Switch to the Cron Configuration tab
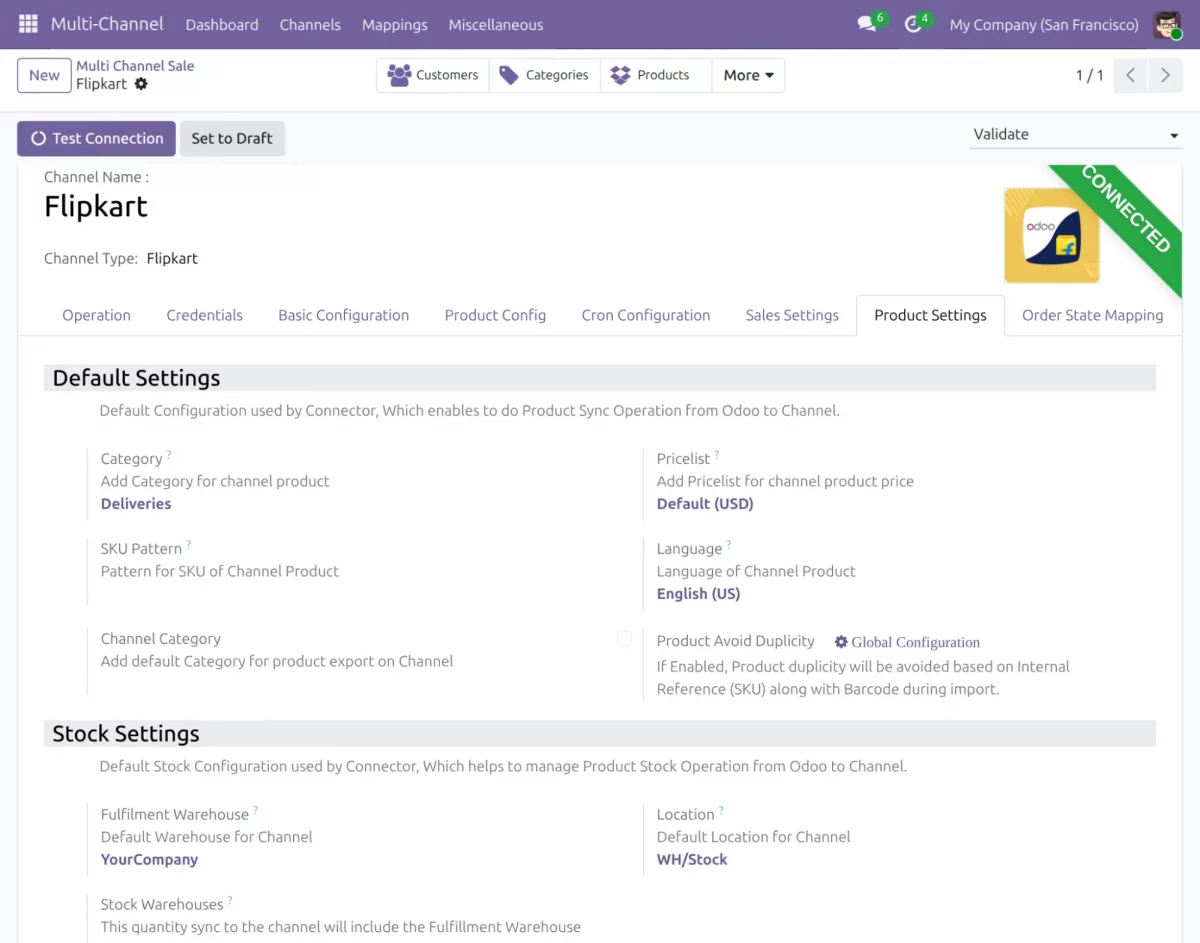This screenshot has height=943, width=1200. click(646, 315)
